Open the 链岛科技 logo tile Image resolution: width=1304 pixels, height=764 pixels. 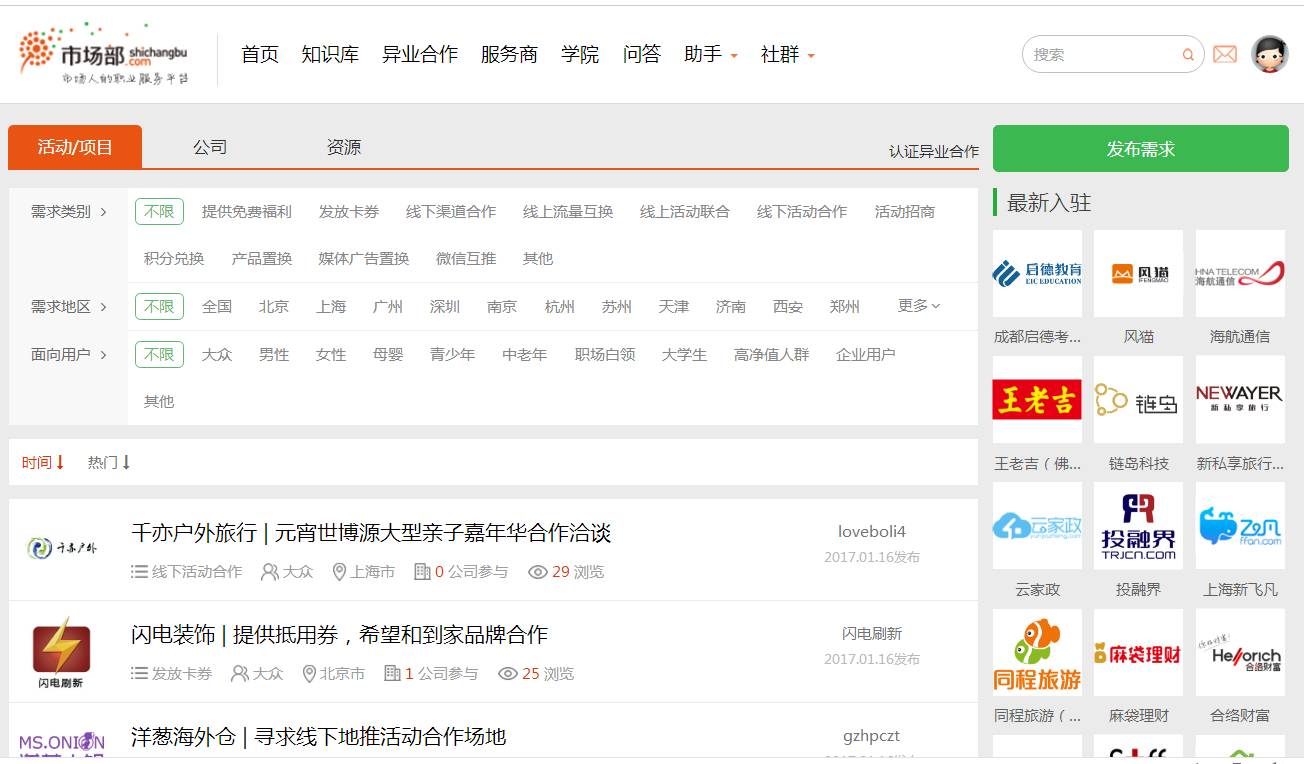click(1139, 400)
